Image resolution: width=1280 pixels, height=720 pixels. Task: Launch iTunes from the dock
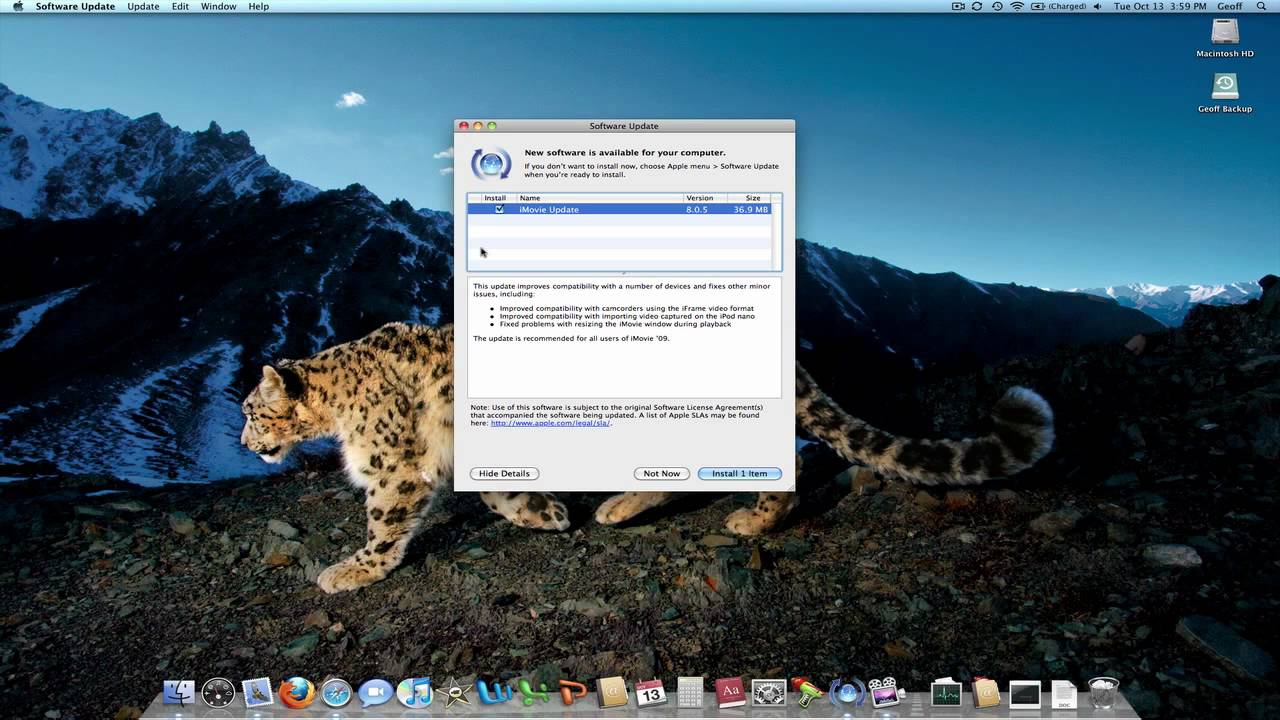413,692
